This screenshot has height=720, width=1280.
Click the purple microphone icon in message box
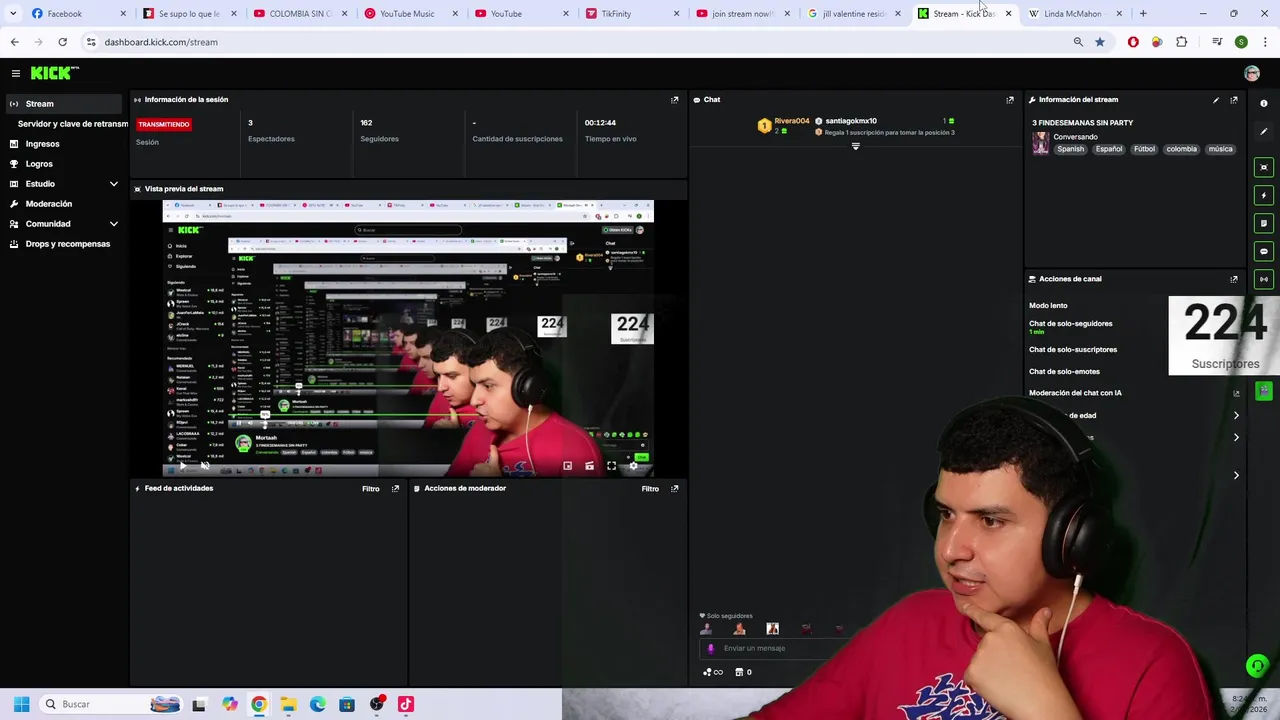(711, 648)
